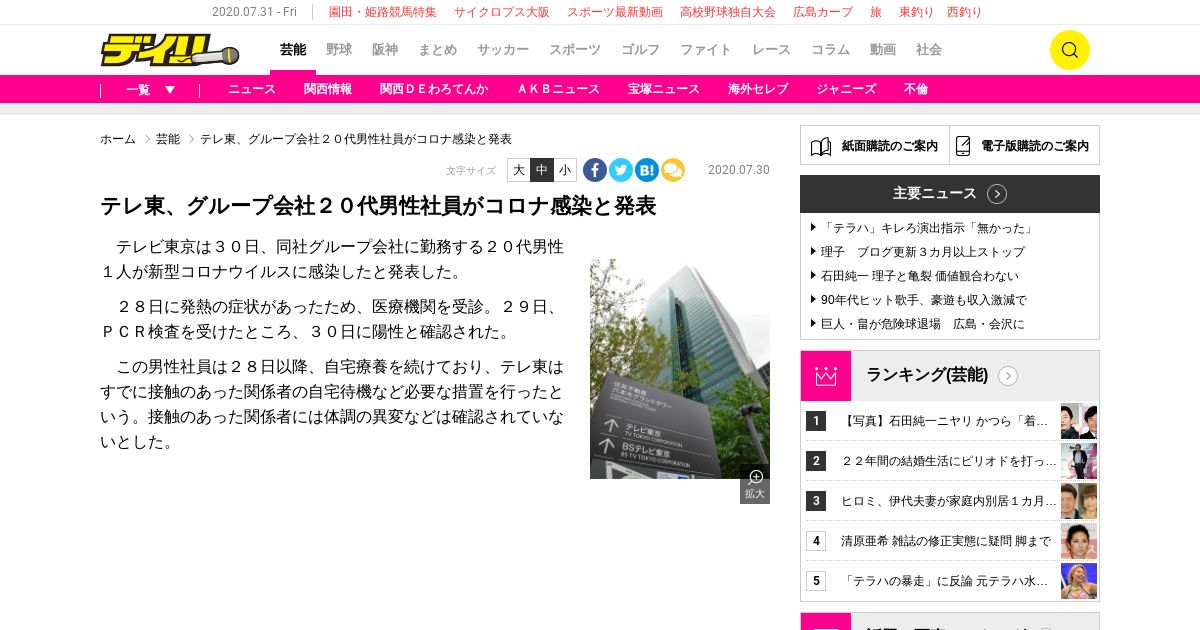Set font size to 中
This screenshot has height=630, width=1200.
[542, 170]
